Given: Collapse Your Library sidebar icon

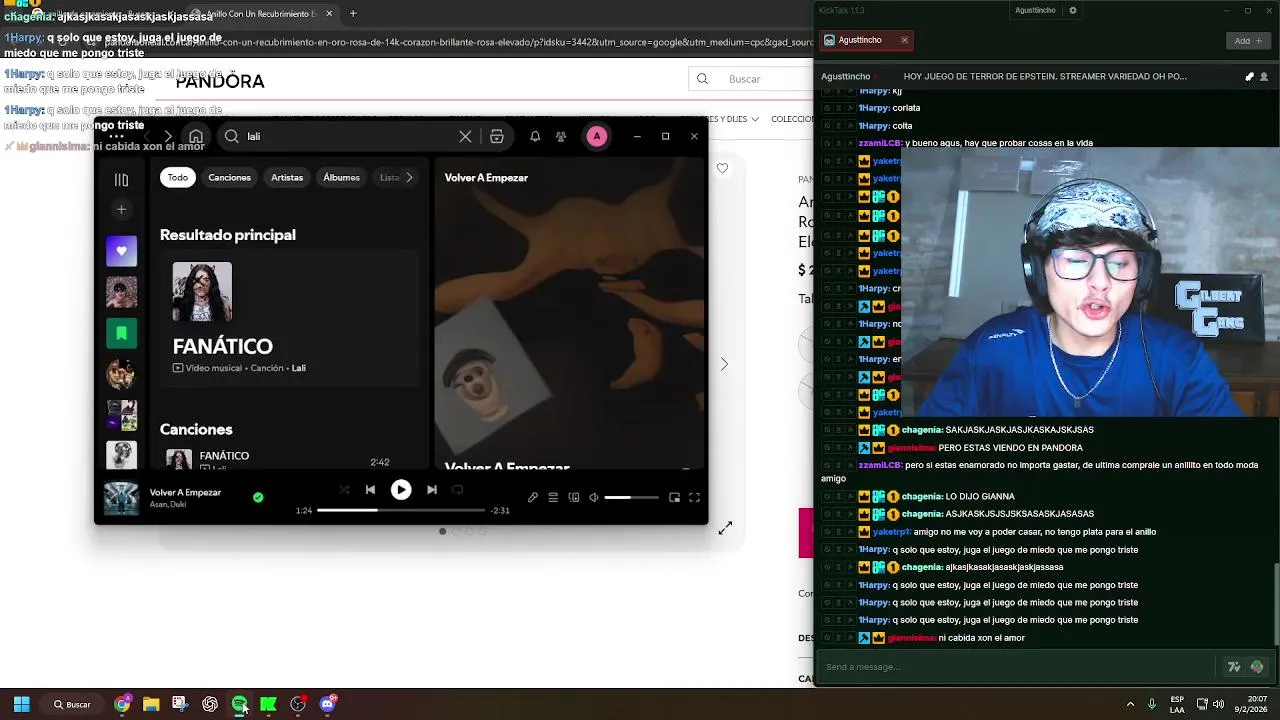Looking at the screenshot, I should pos(121,180).
